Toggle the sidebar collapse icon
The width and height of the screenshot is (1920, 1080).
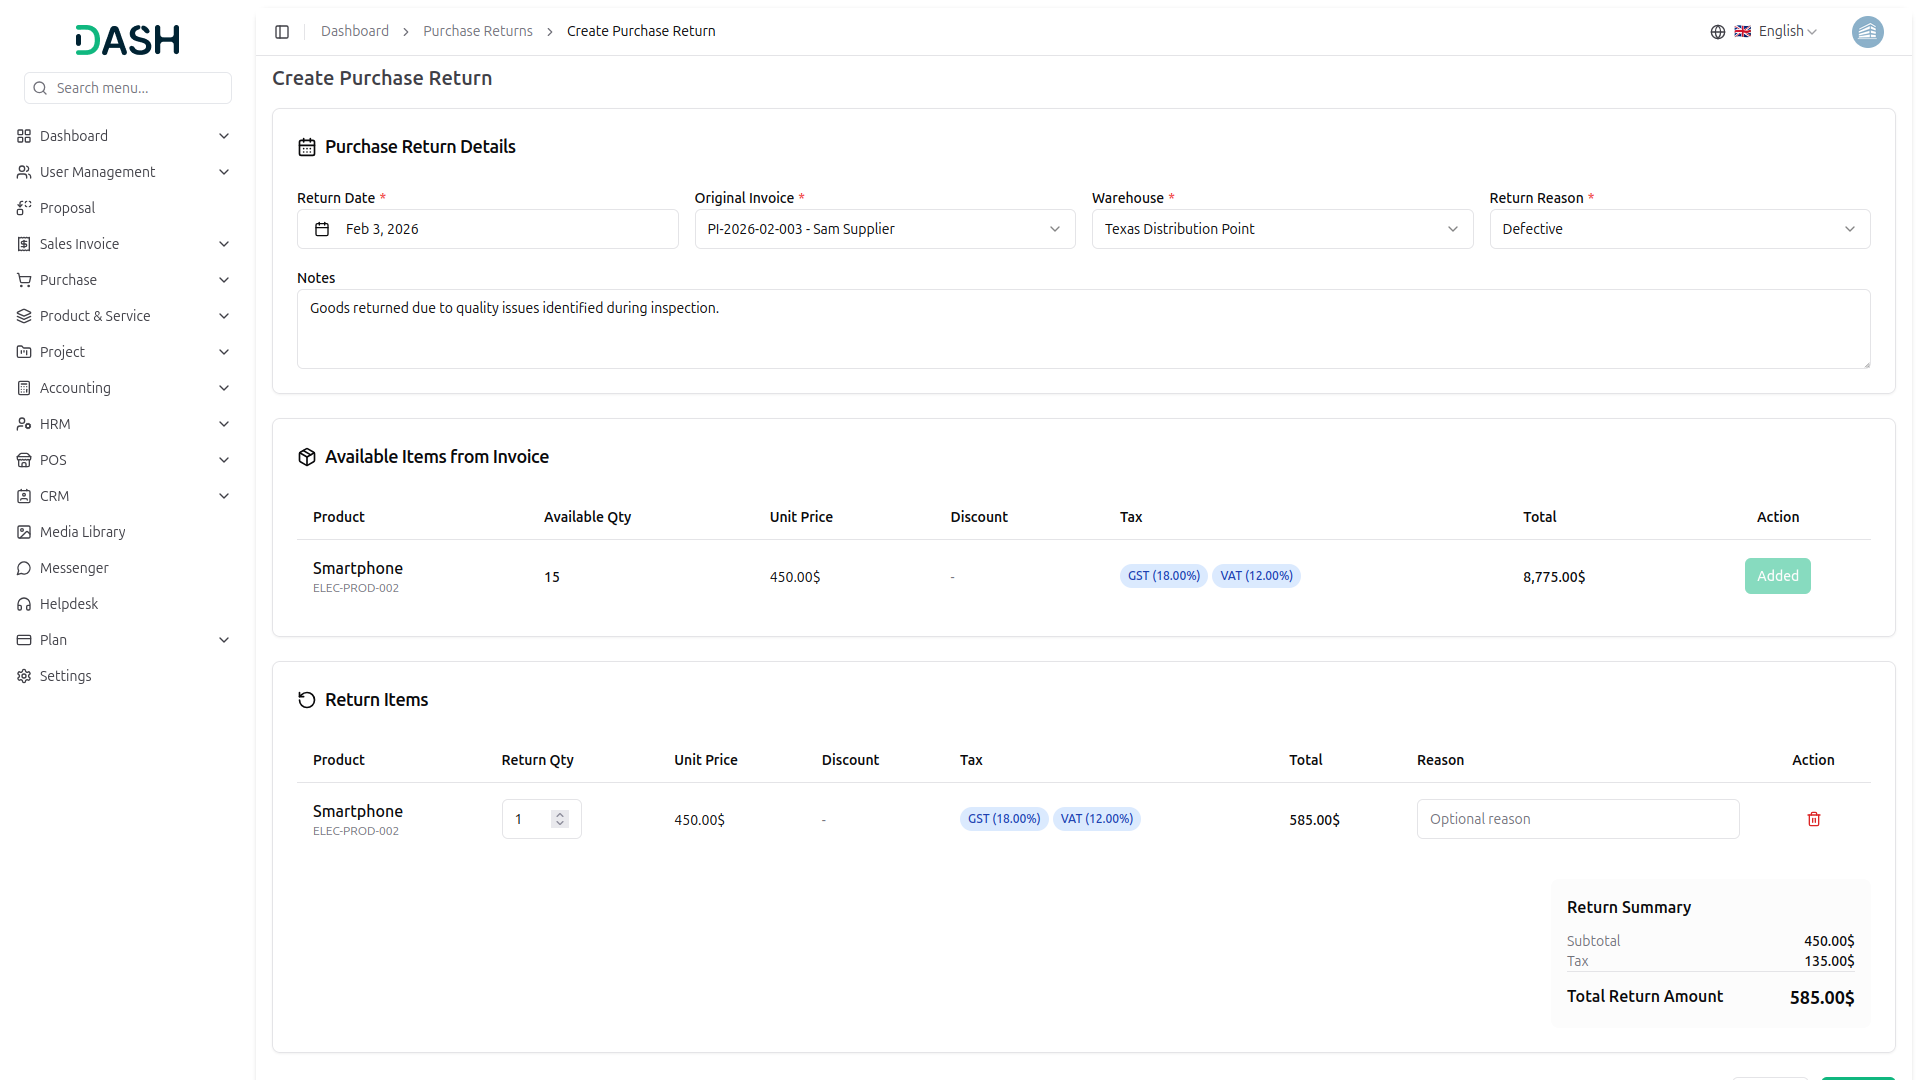pos(282,32)
